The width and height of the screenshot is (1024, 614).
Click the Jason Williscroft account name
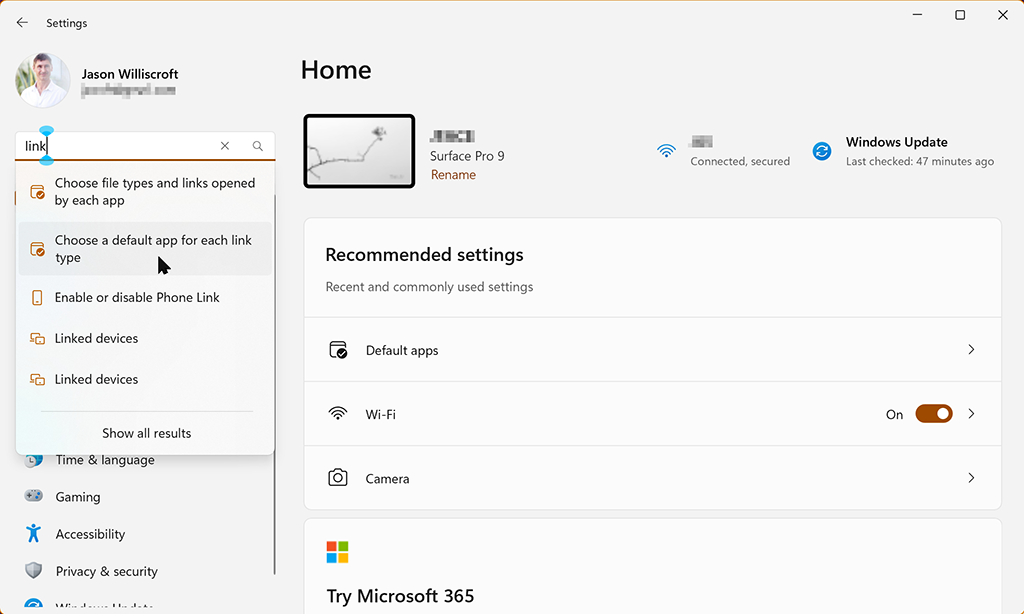click(x=130, y=74)
